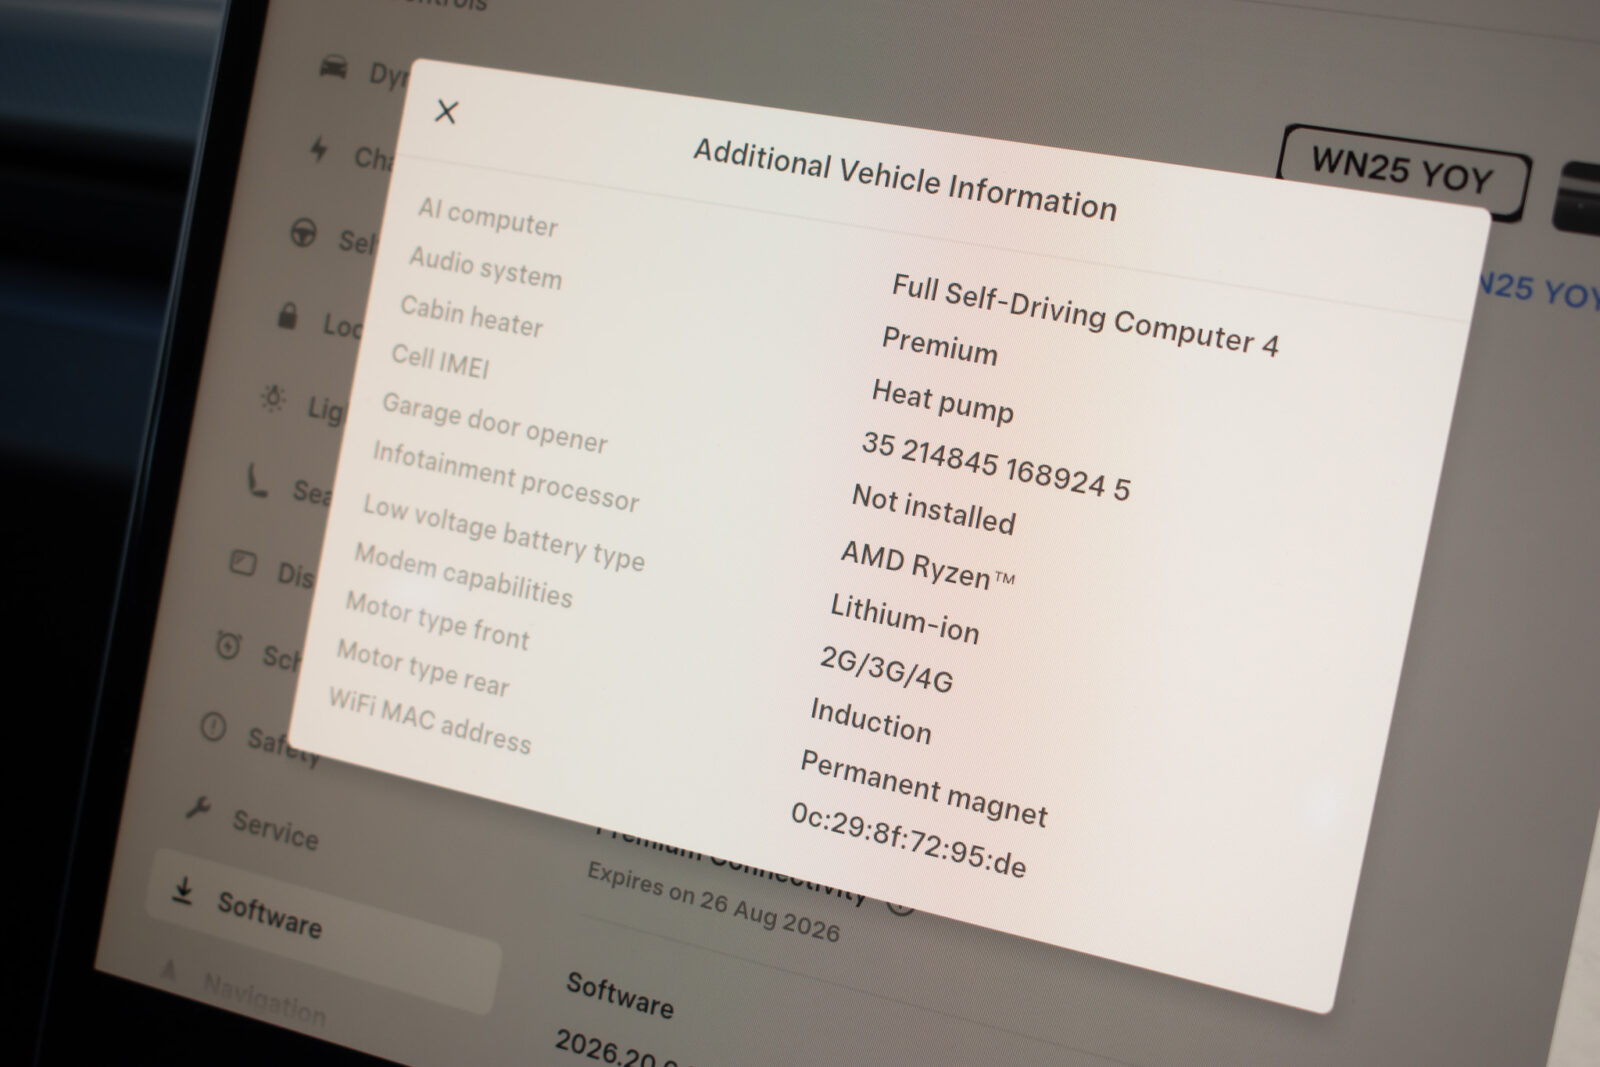This screenshot has height=1067, width=1600.
Task: Select the AMD Ryzen processor value
Action: [927, 565]
